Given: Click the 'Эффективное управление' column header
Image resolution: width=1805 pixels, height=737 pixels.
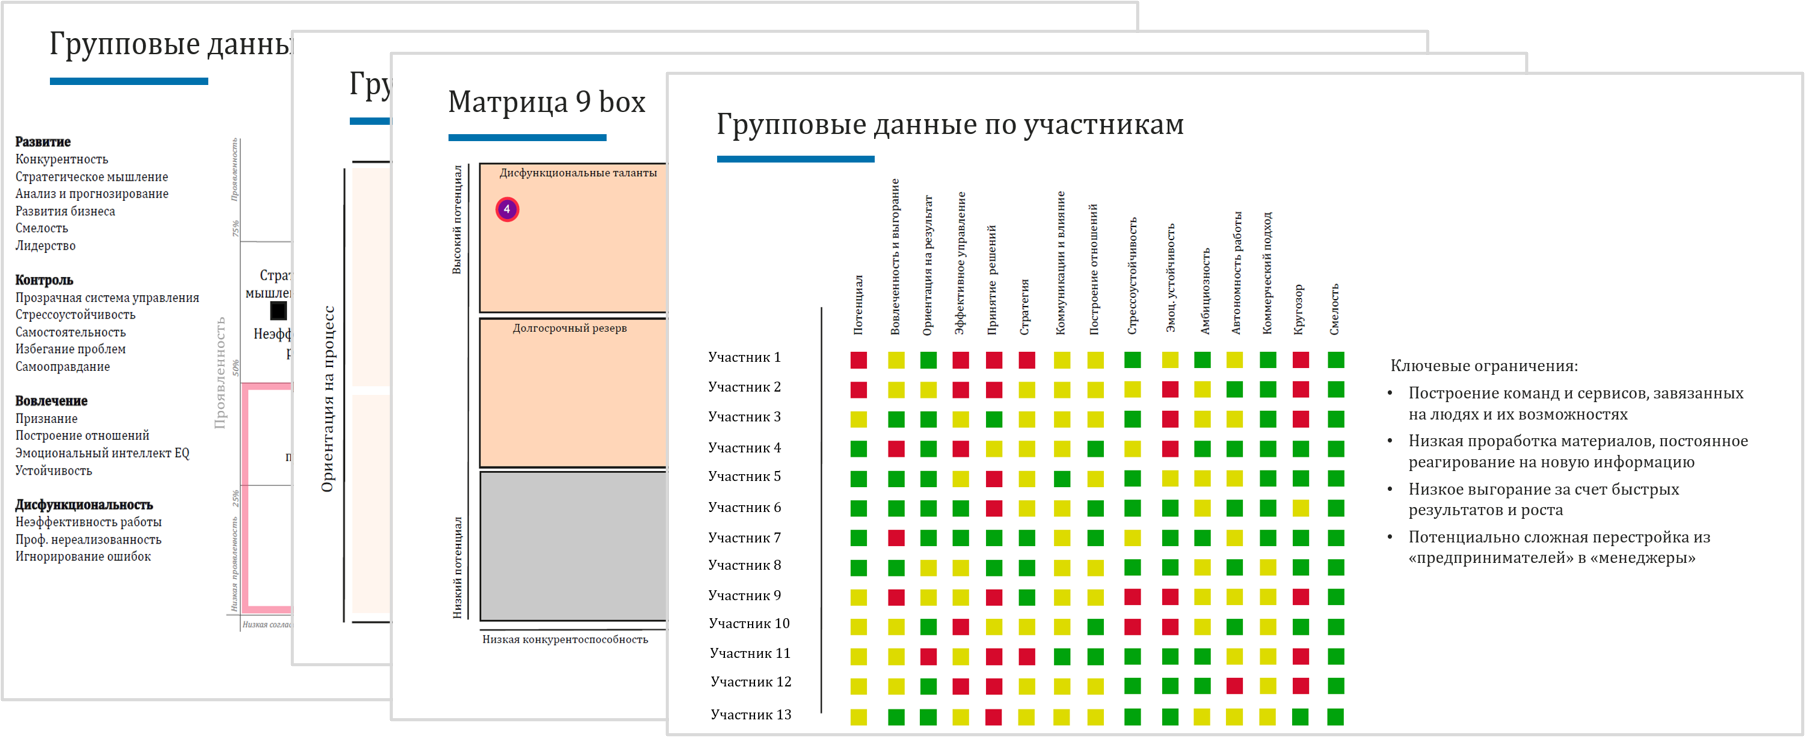Looking at the screenshot, I should pos(960,263).
